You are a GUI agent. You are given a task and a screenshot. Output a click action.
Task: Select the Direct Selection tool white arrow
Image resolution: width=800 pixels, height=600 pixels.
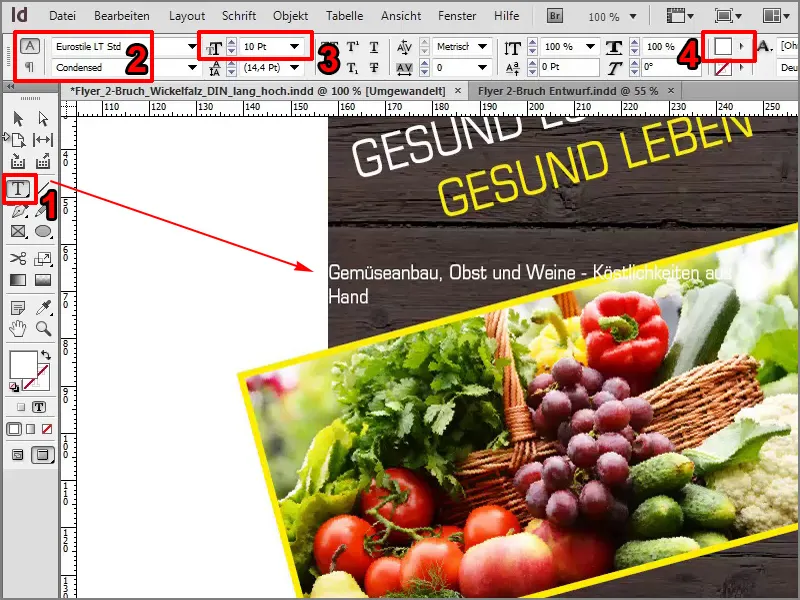click(43, 118)
